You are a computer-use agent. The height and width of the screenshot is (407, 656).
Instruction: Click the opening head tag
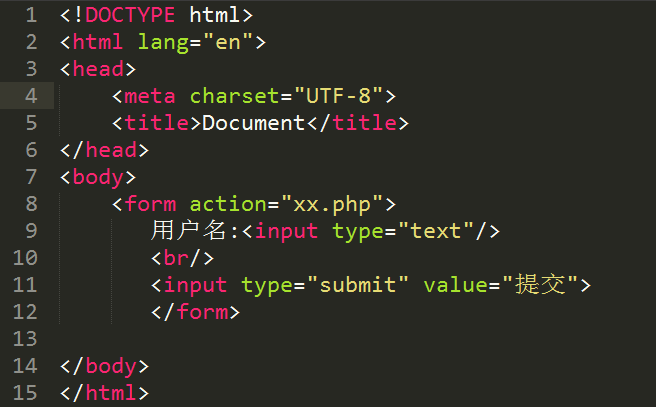pos(98,69)
